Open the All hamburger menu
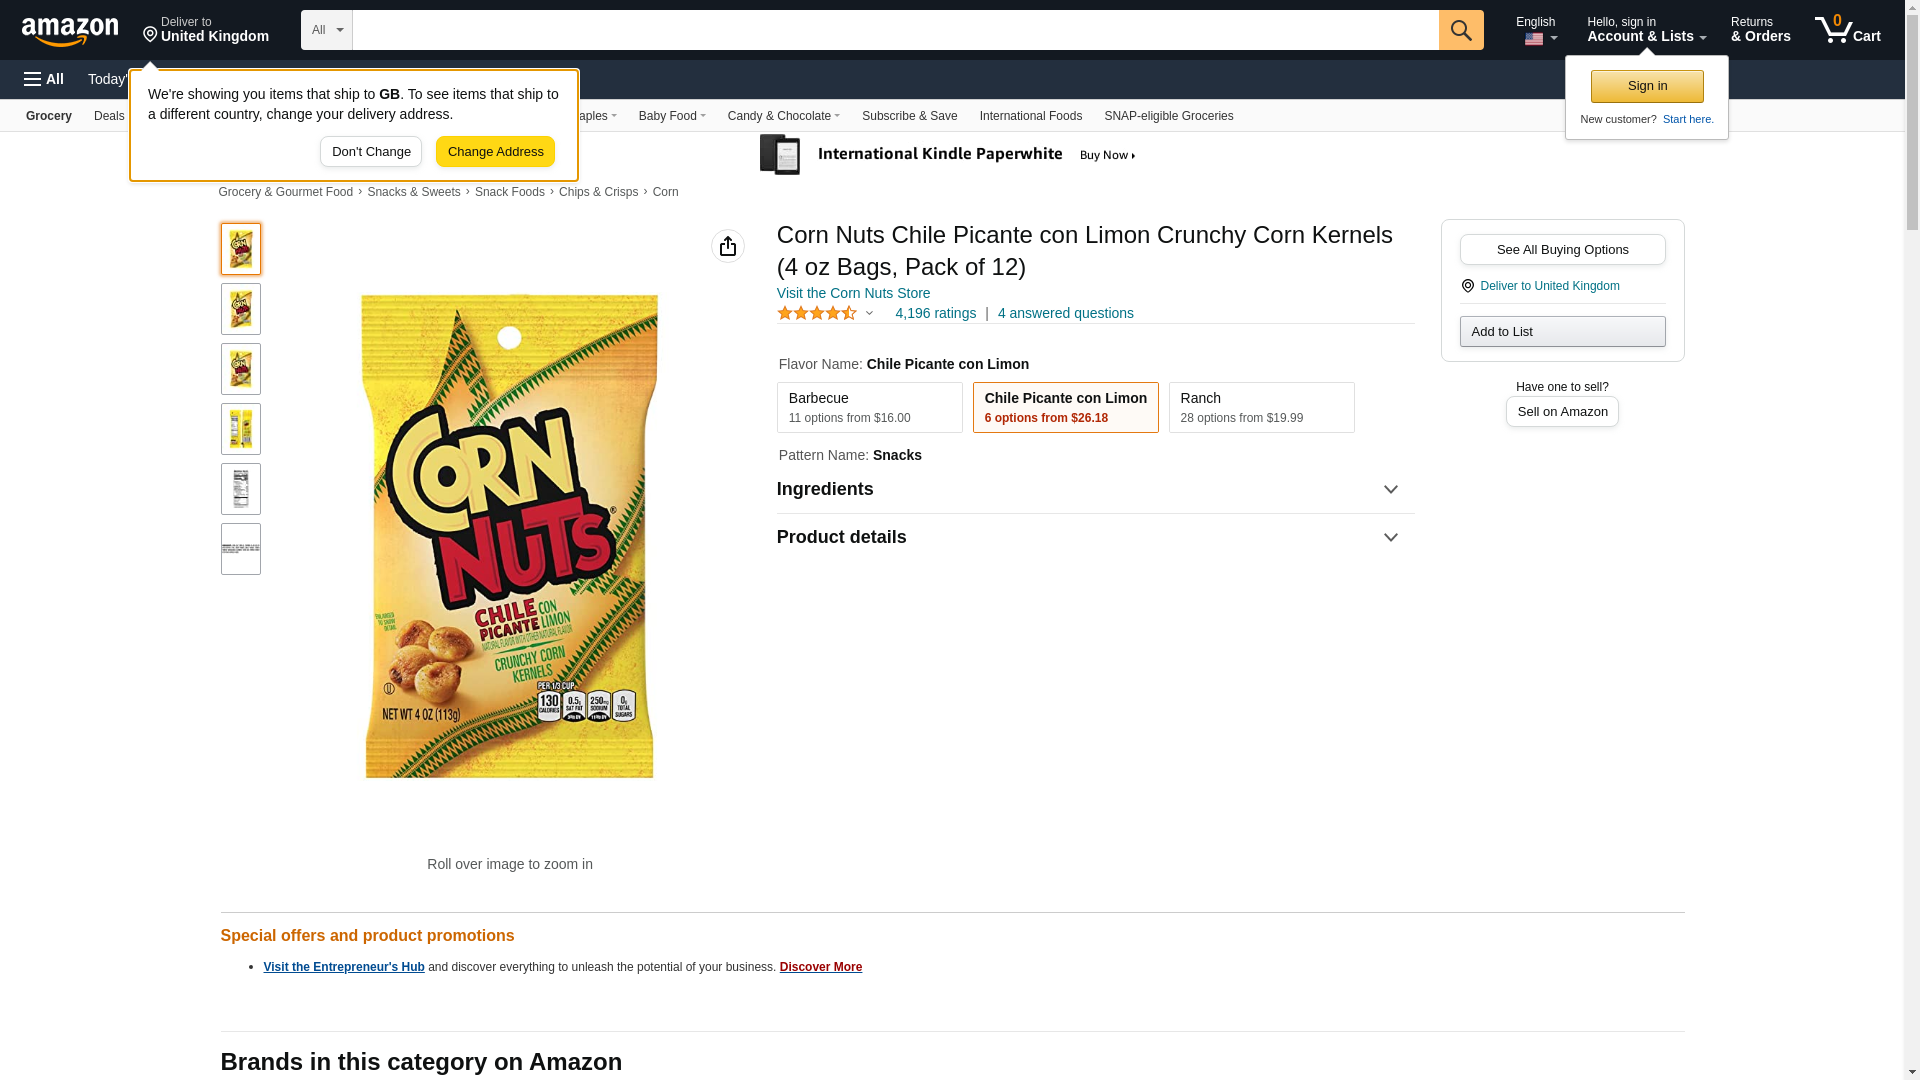The height and width of the screenshot is (1080, 1920). point(44,79)
